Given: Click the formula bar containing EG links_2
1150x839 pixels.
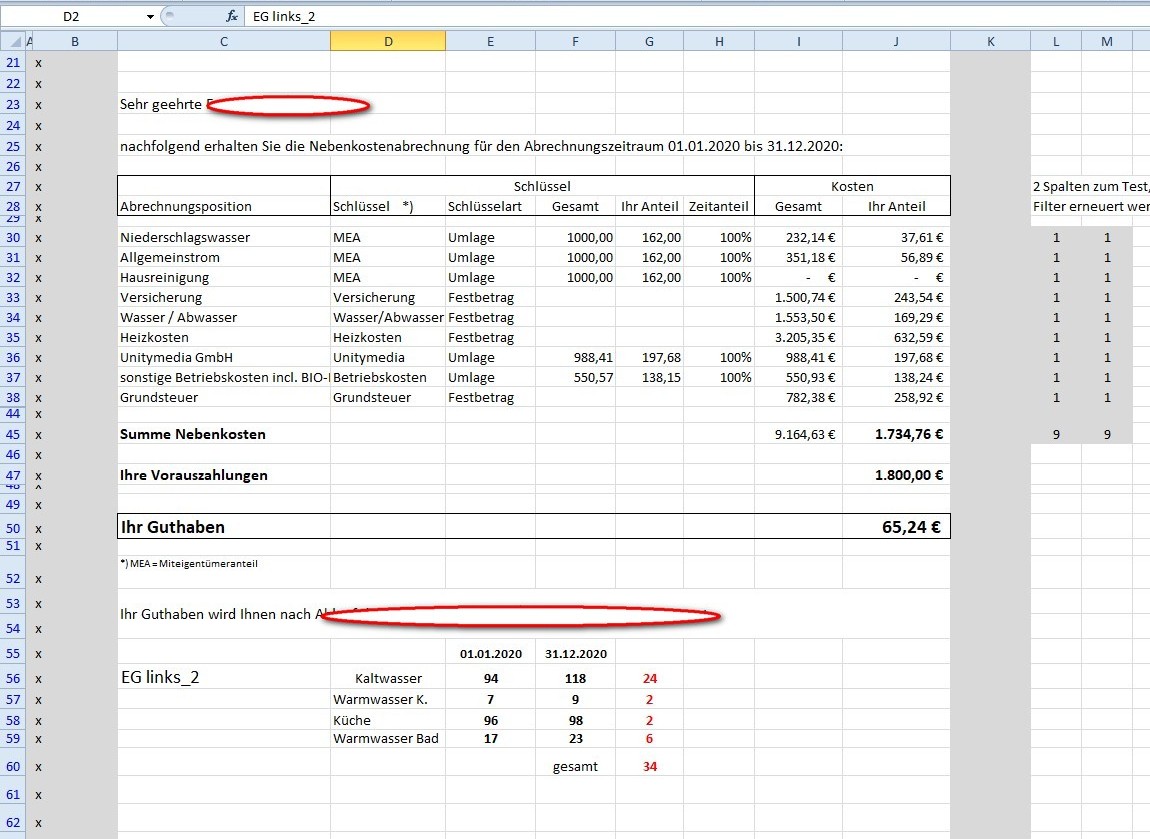Looking at the screenshot, I should pyautogui.click(x=697, y=16).
